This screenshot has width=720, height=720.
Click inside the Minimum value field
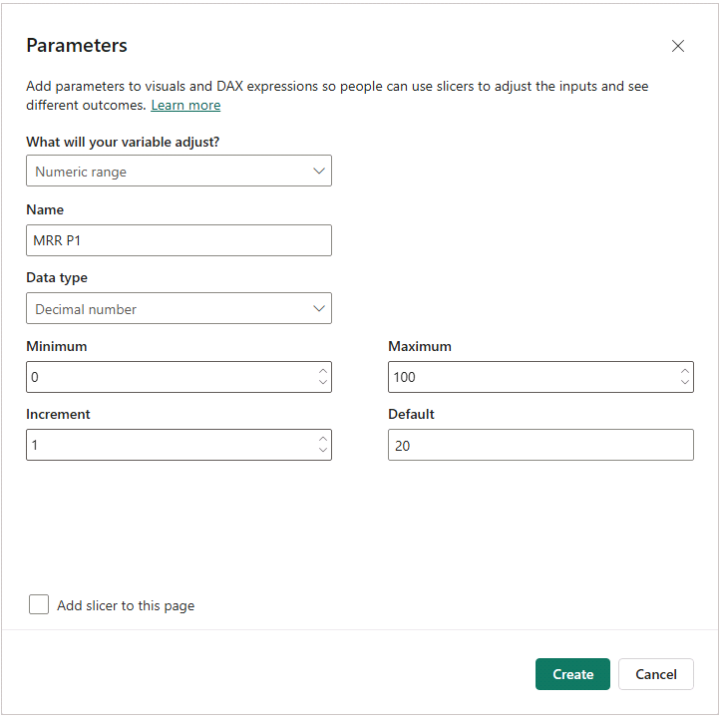pos(165,377)
